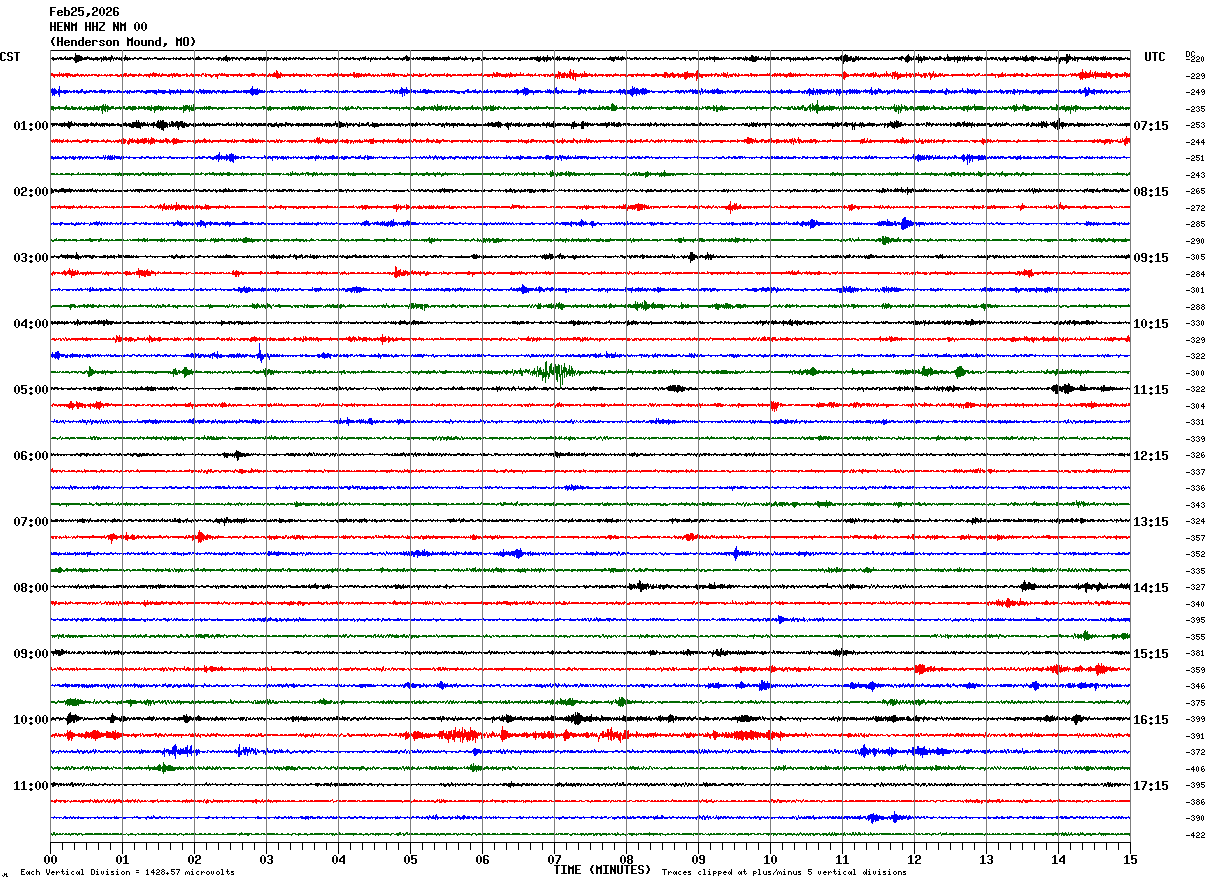This screenshot has height=886, width=1210.
Task: Click the UTC timezone label
Action: click(x=1155, y=57)
